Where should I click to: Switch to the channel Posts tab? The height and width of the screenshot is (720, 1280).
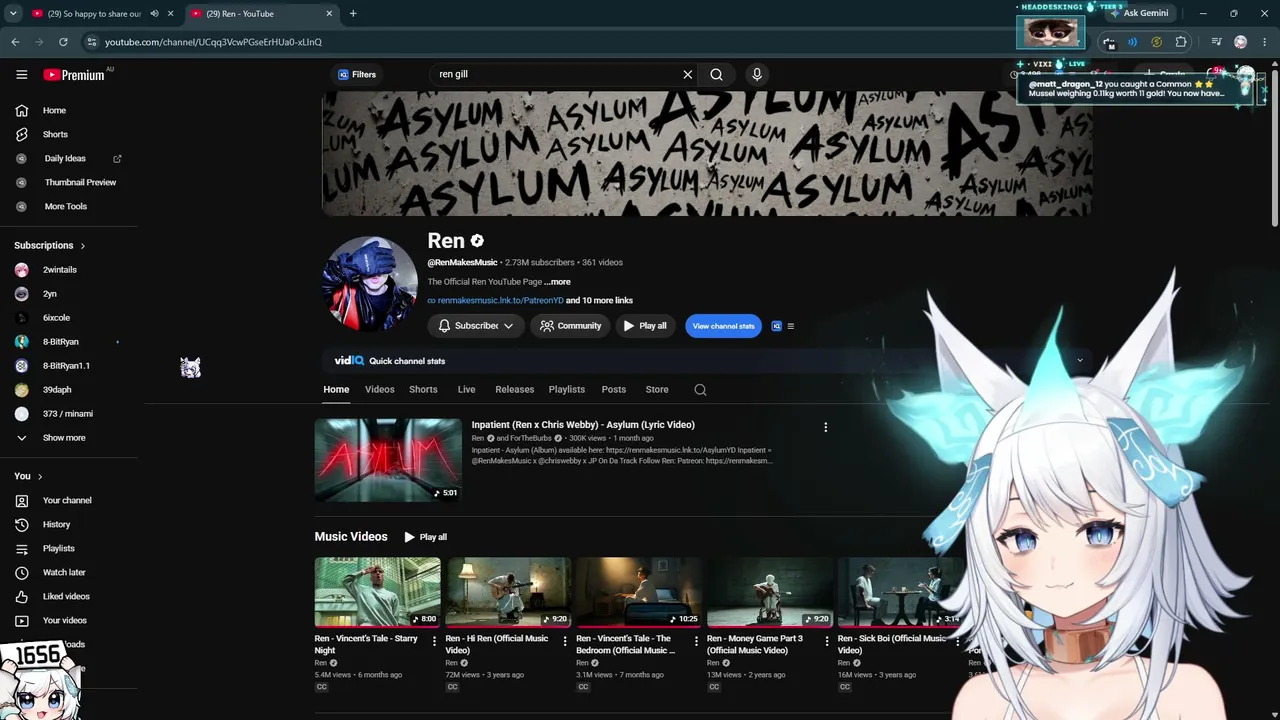(x=614, y=390)
